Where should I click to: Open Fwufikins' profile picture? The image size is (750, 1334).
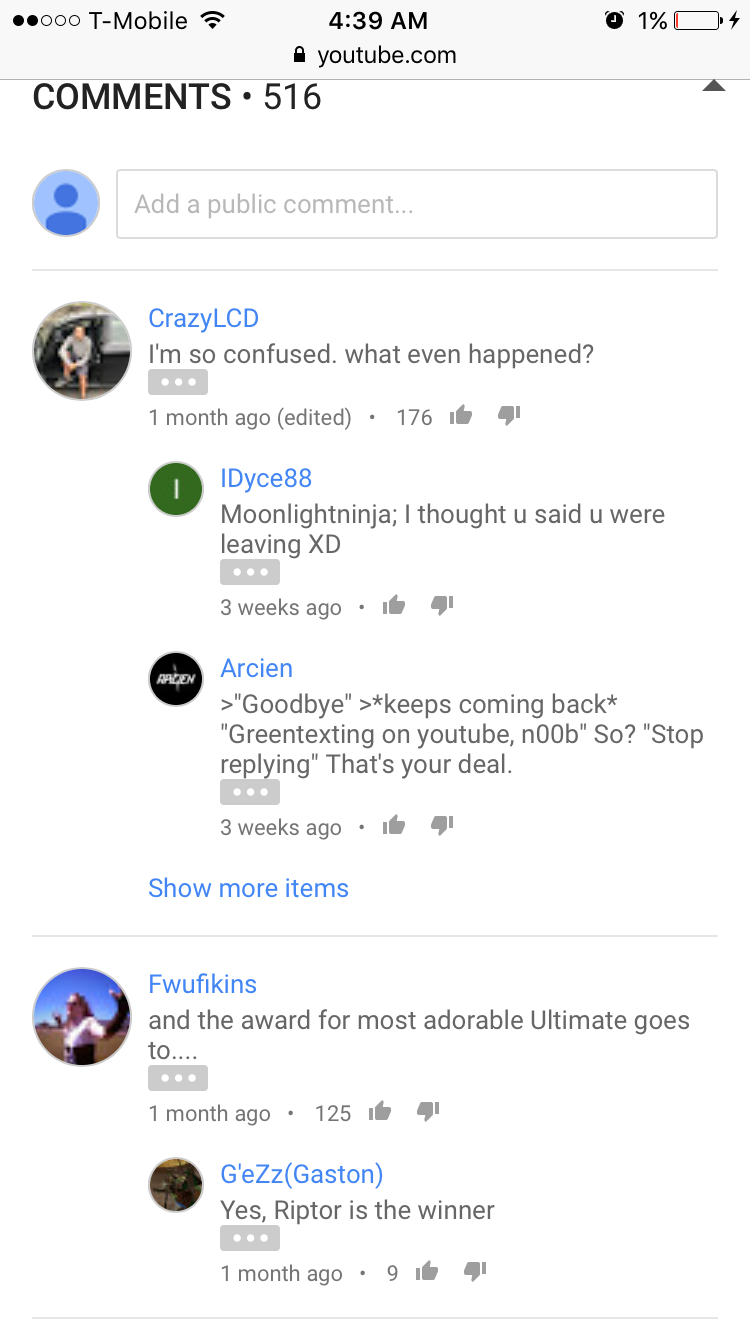(x=82, y=1016)
